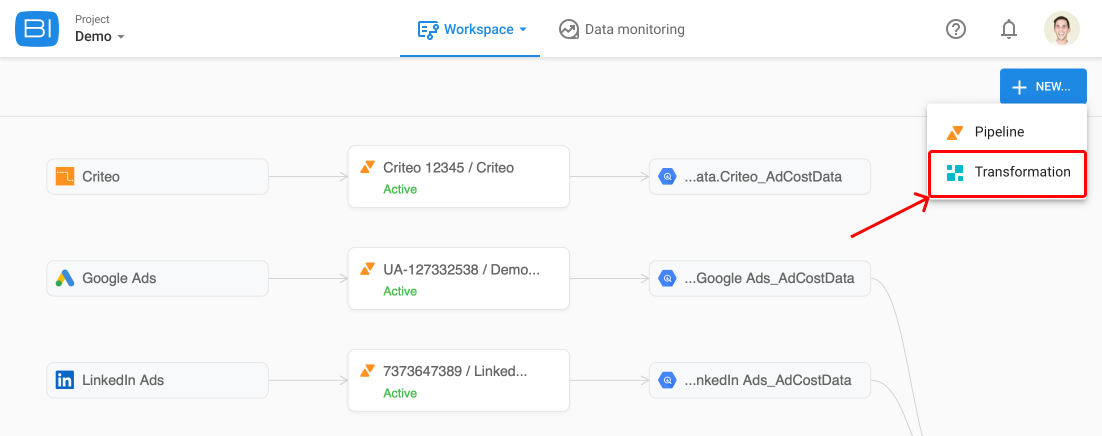Screen dimensions: 1102x436
Task: Click the Criteo source icon
Action: [x=65, y=177]
